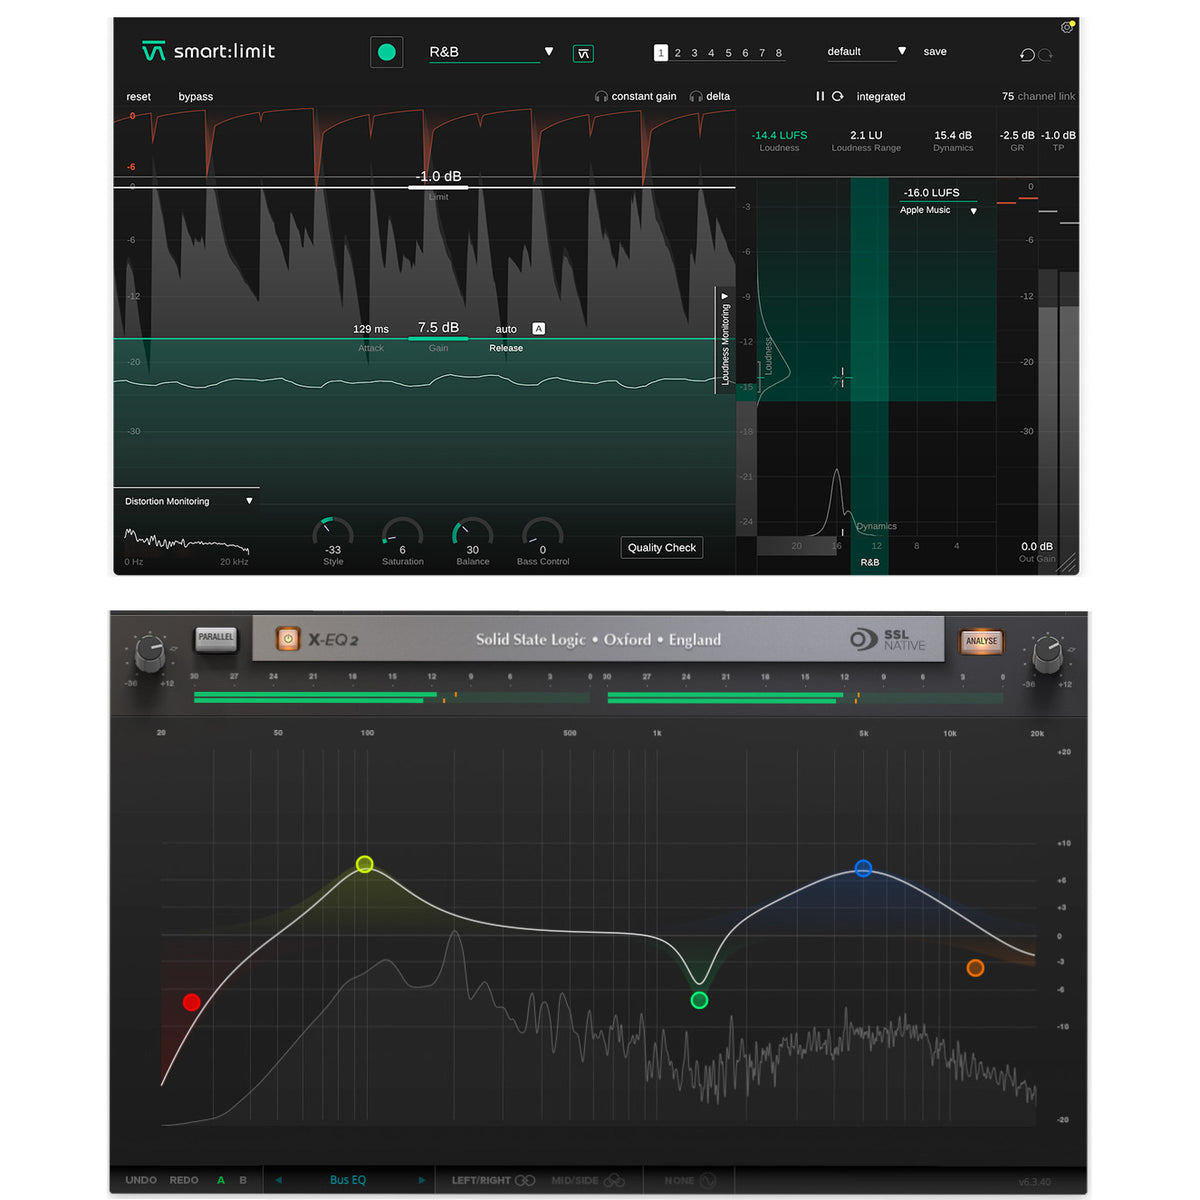Select the blue EQ band node
1200x1200 pixels.
[x=864, y=868]
